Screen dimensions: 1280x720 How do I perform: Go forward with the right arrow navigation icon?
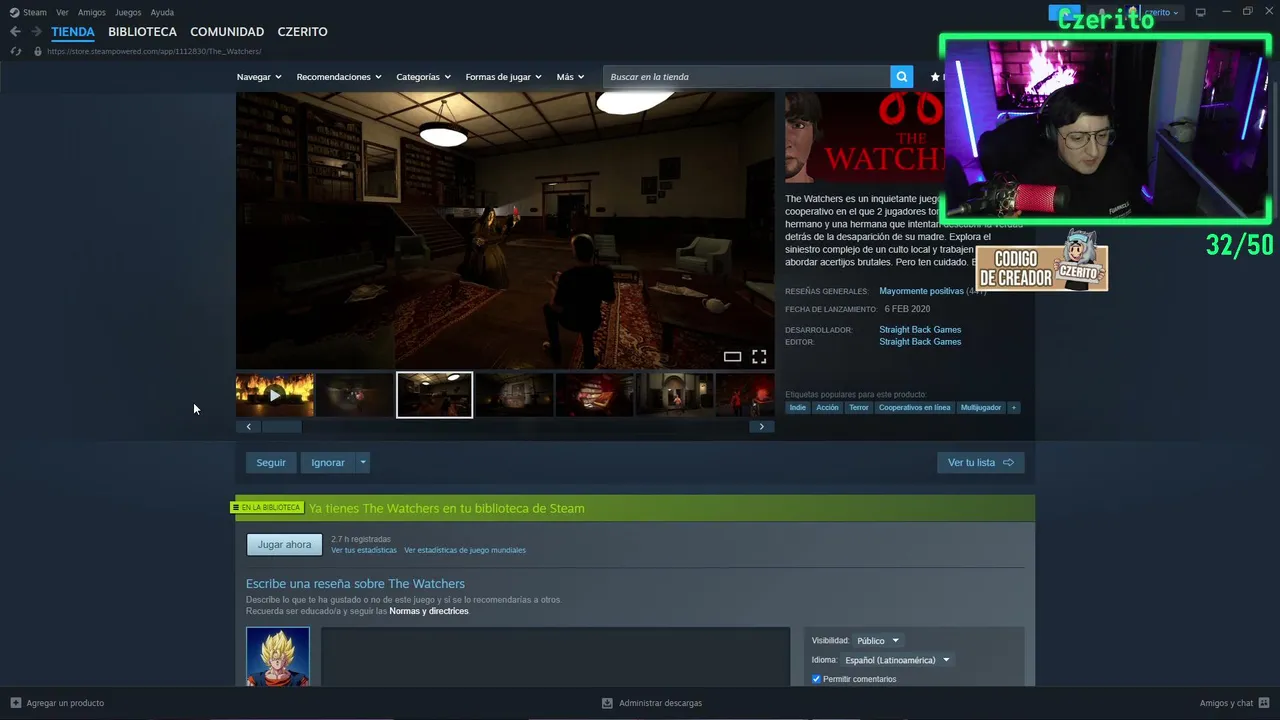[x=37, y=31]
